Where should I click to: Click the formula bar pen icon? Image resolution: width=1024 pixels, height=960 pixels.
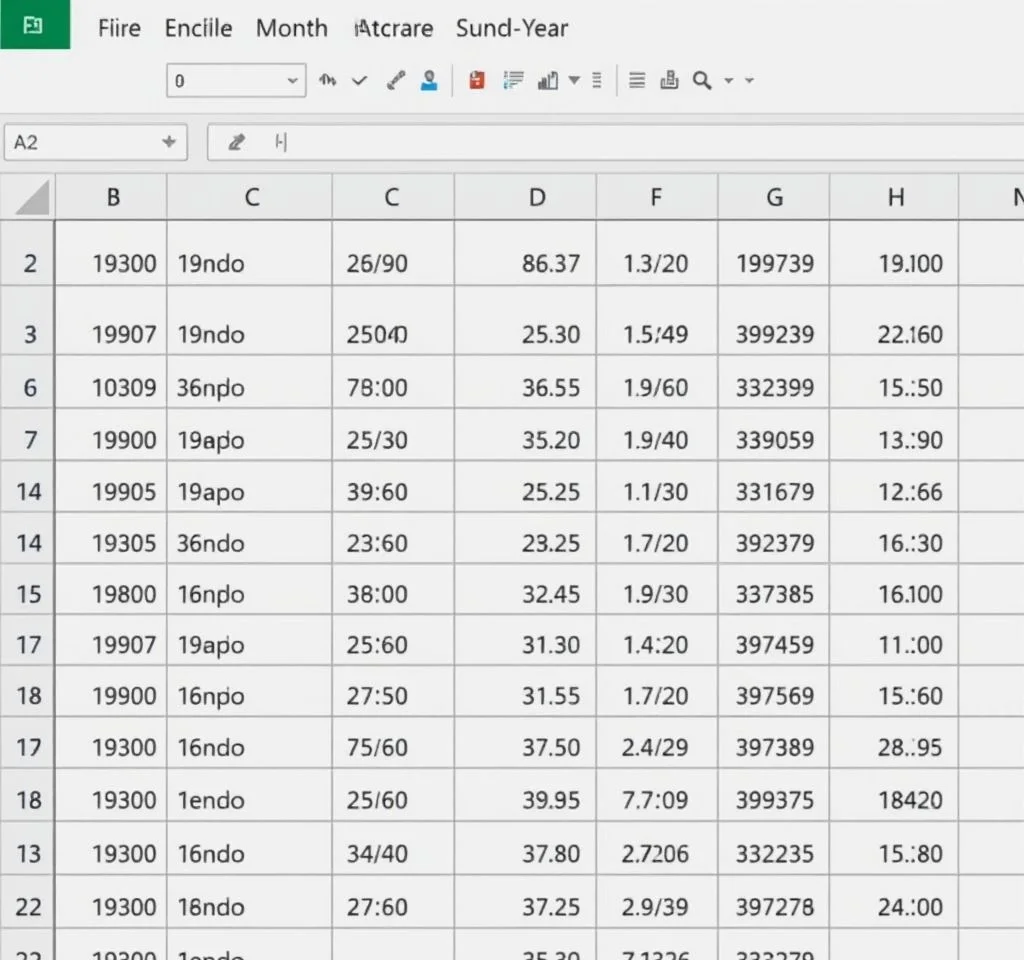coord(237,142)
